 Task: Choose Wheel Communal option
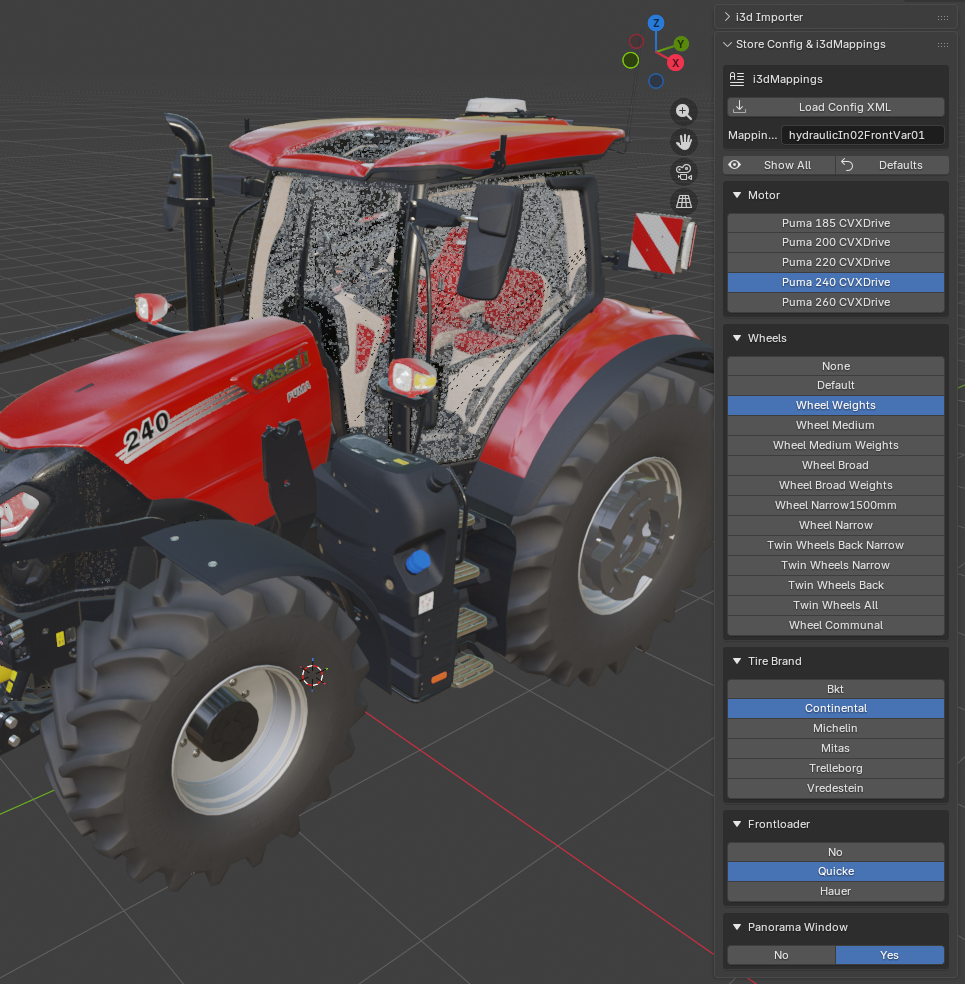coord(836,626)
